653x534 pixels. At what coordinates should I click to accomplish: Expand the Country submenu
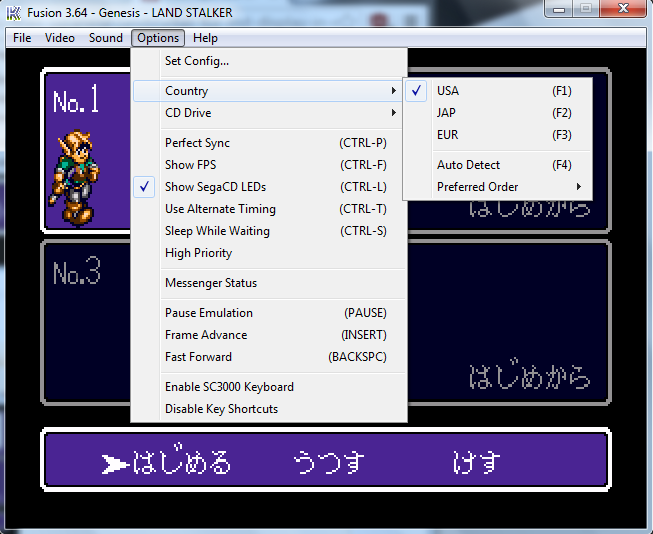(x=269, y=91)
